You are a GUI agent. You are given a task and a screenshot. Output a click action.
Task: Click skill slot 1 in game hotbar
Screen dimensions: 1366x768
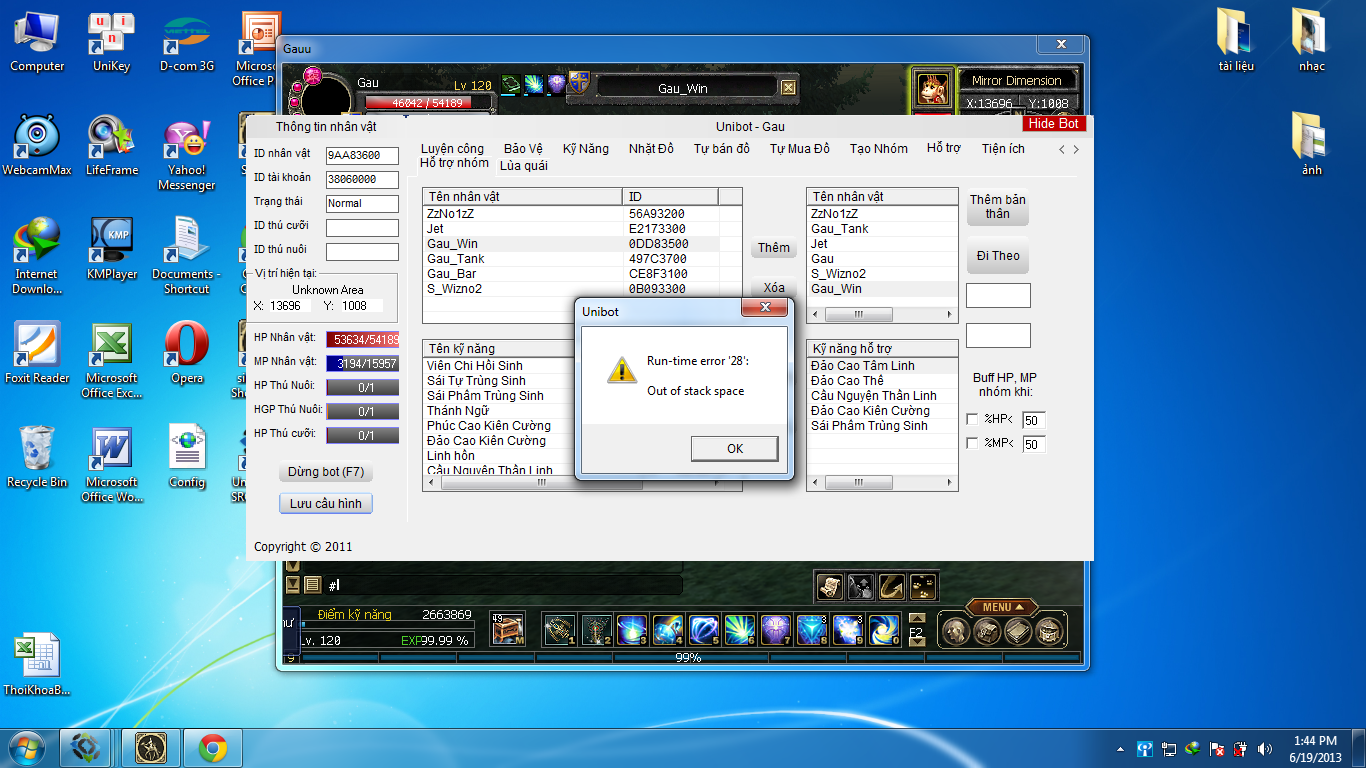pos(560,630)
